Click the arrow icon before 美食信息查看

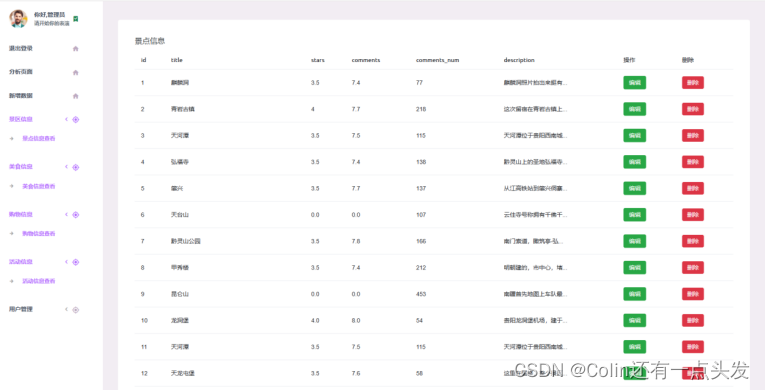pos(12,186)
